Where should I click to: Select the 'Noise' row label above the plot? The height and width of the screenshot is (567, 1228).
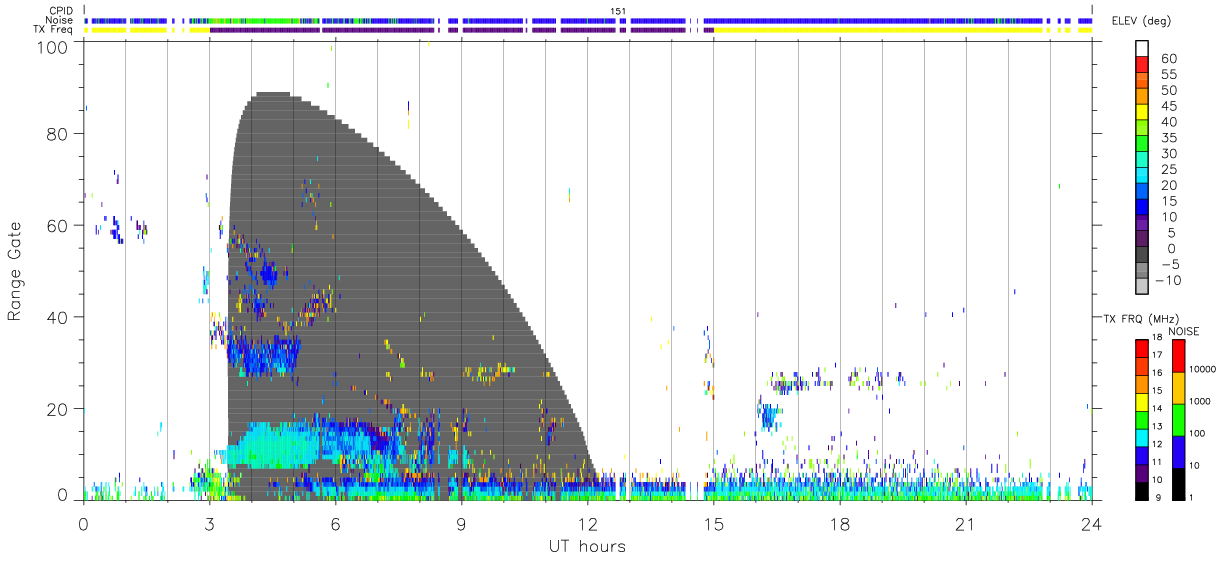pos(59,20)
